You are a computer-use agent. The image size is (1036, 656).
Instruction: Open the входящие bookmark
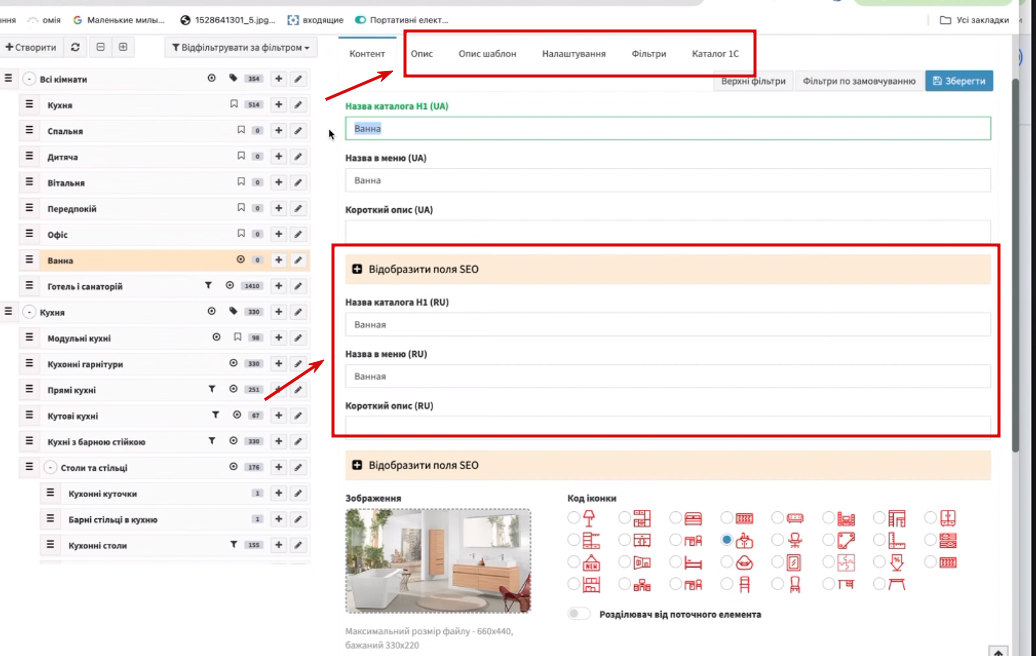[x=316, y=20]
